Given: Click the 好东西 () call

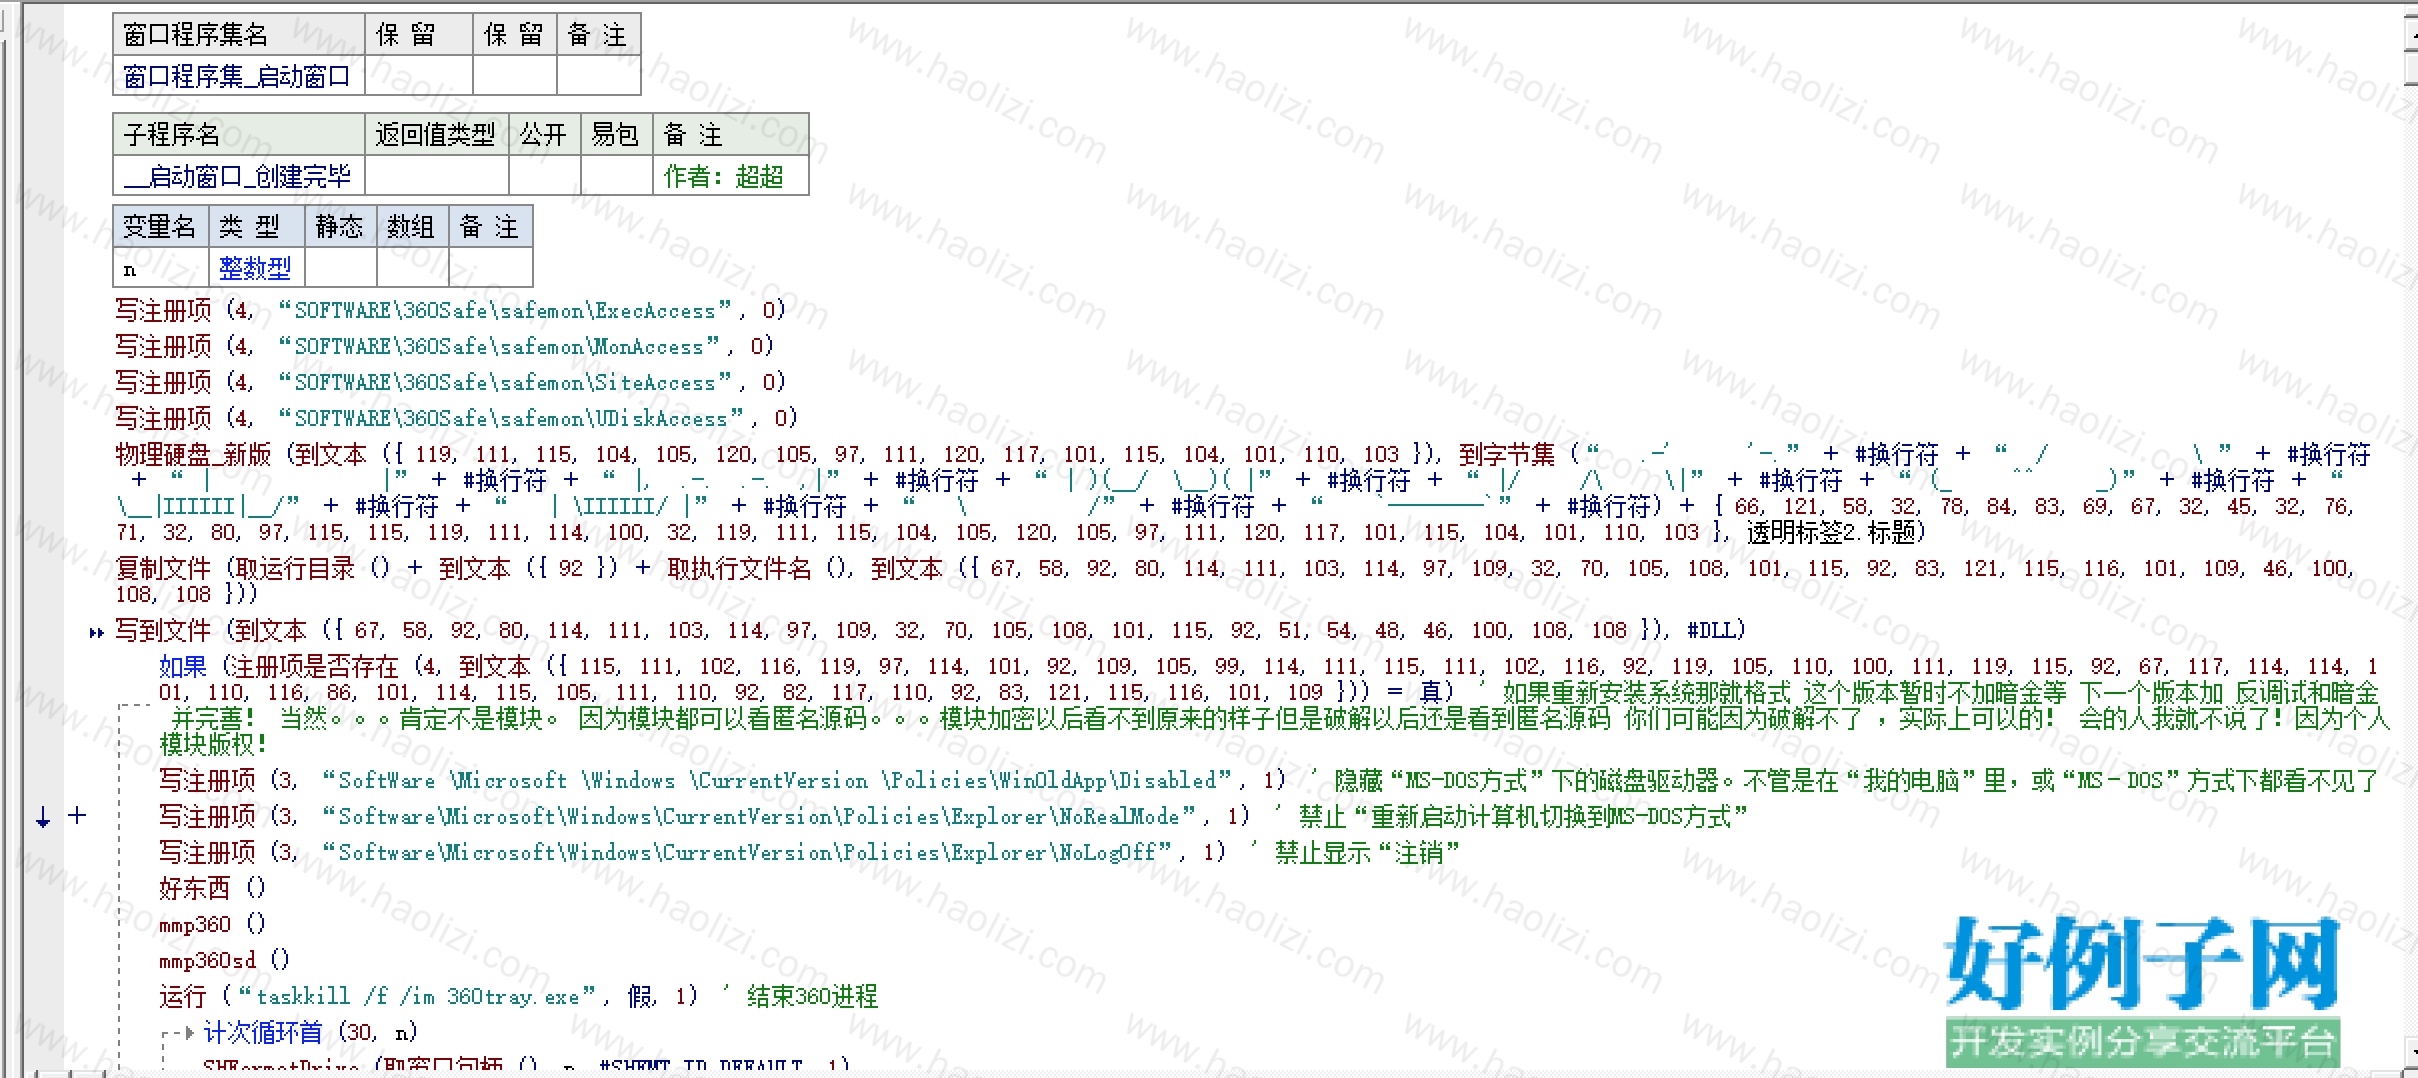Looking at the screenshot, I should pos(212,888).
